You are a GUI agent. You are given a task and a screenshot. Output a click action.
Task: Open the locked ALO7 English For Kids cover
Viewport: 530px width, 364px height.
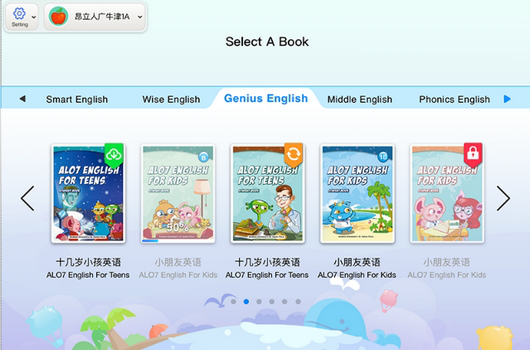pos(447,194)
